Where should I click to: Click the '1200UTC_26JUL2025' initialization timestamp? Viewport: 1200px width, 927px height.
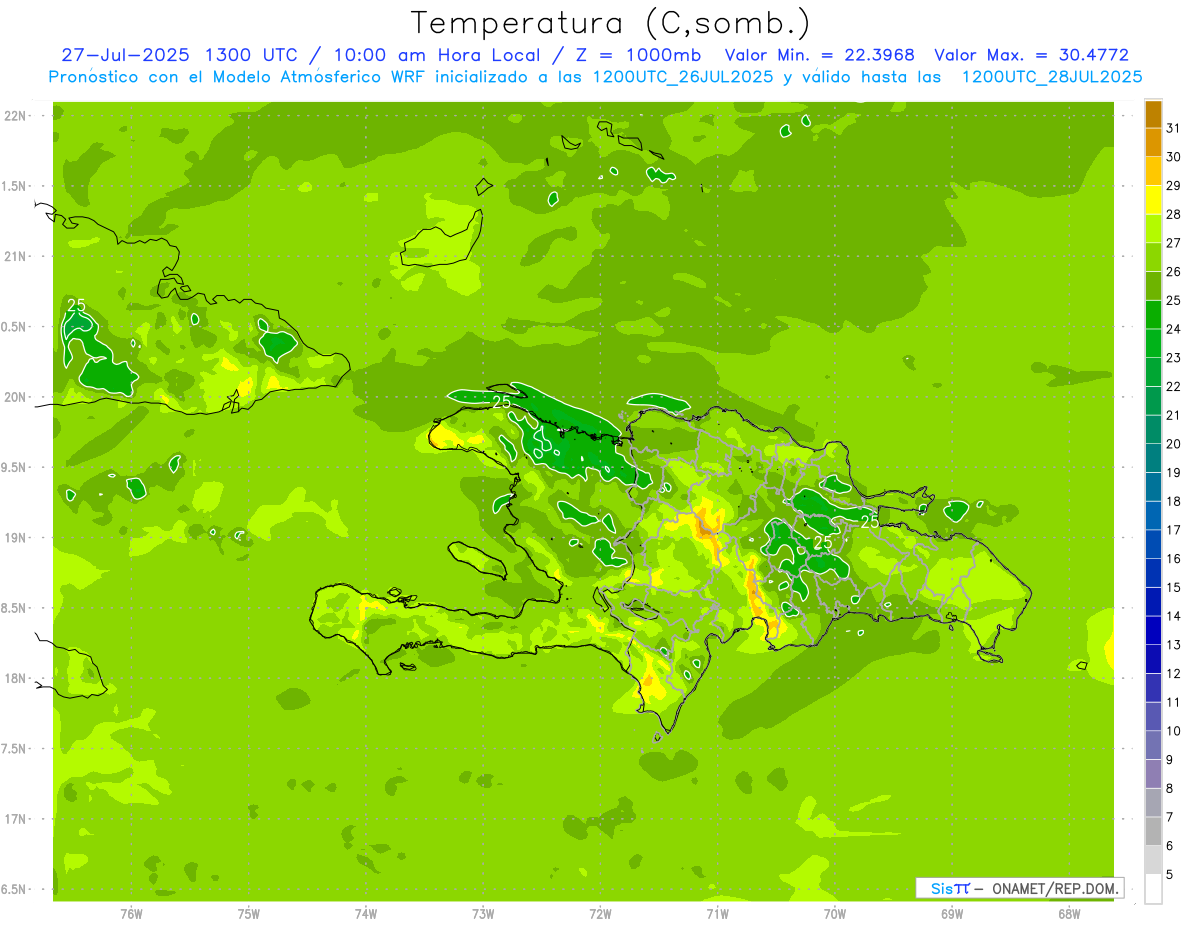click(683, 76)
